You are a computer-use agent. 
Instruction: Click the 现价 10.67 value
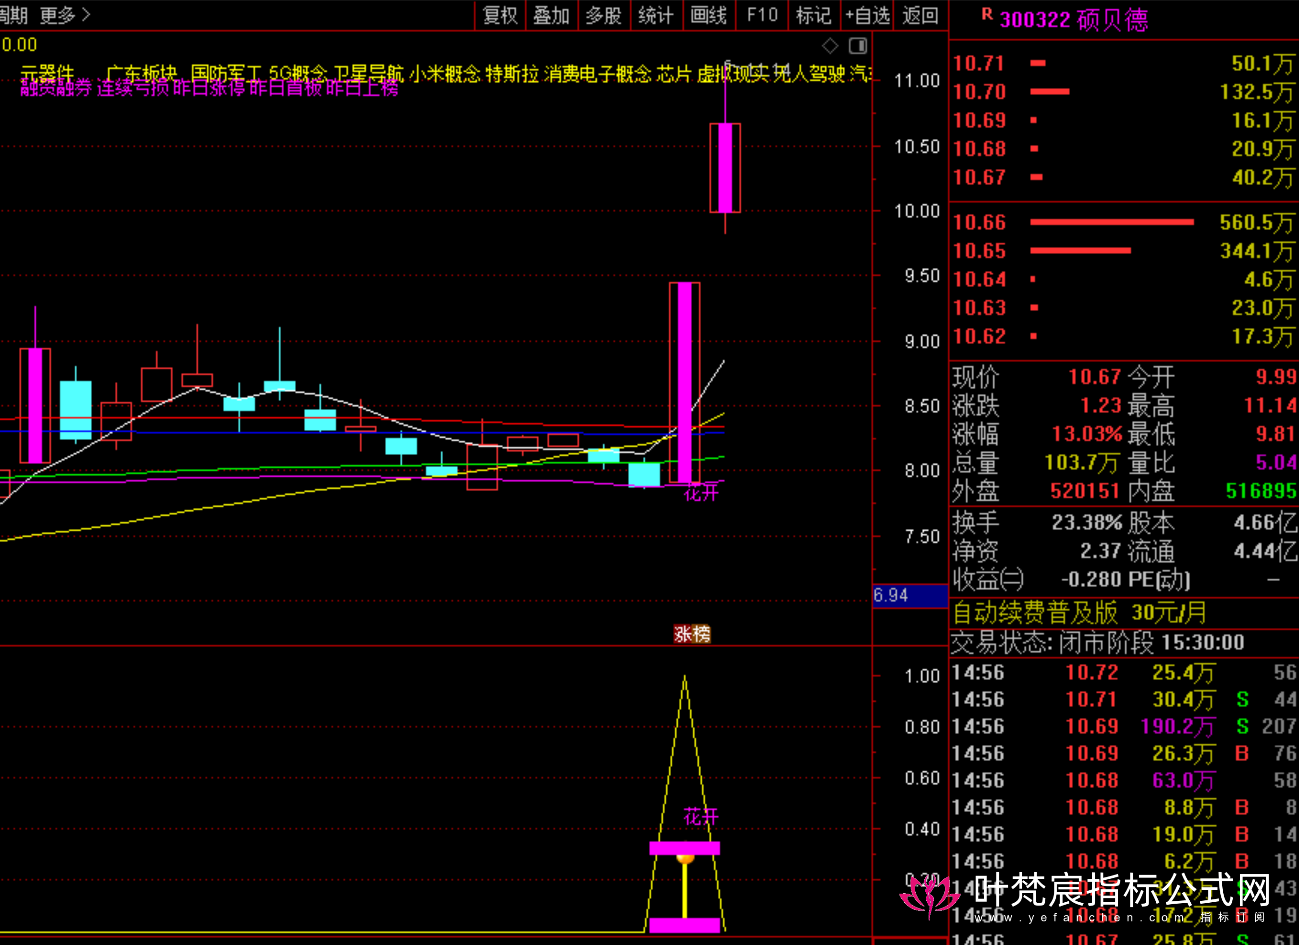pos(1095,377)
